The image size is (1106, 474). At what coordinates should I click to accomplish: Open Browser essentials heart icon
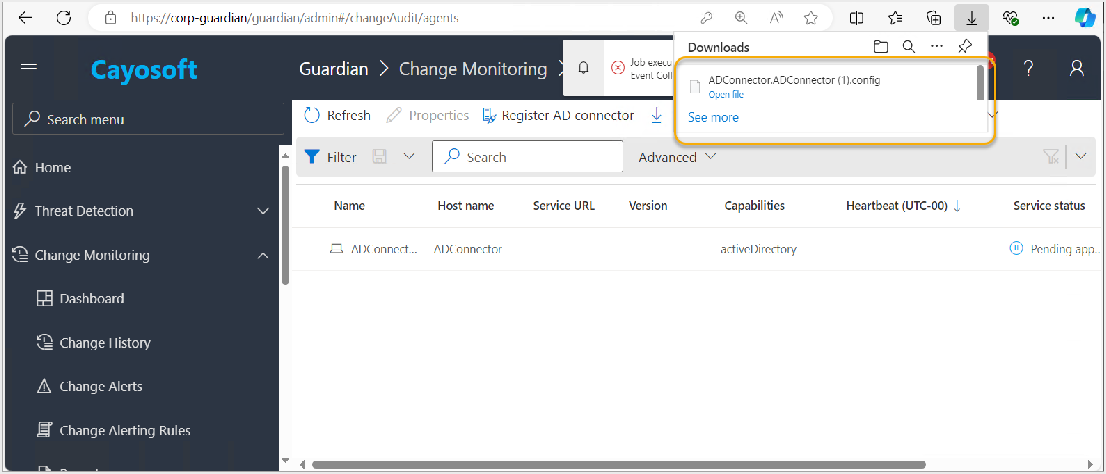pos(1010,18)
